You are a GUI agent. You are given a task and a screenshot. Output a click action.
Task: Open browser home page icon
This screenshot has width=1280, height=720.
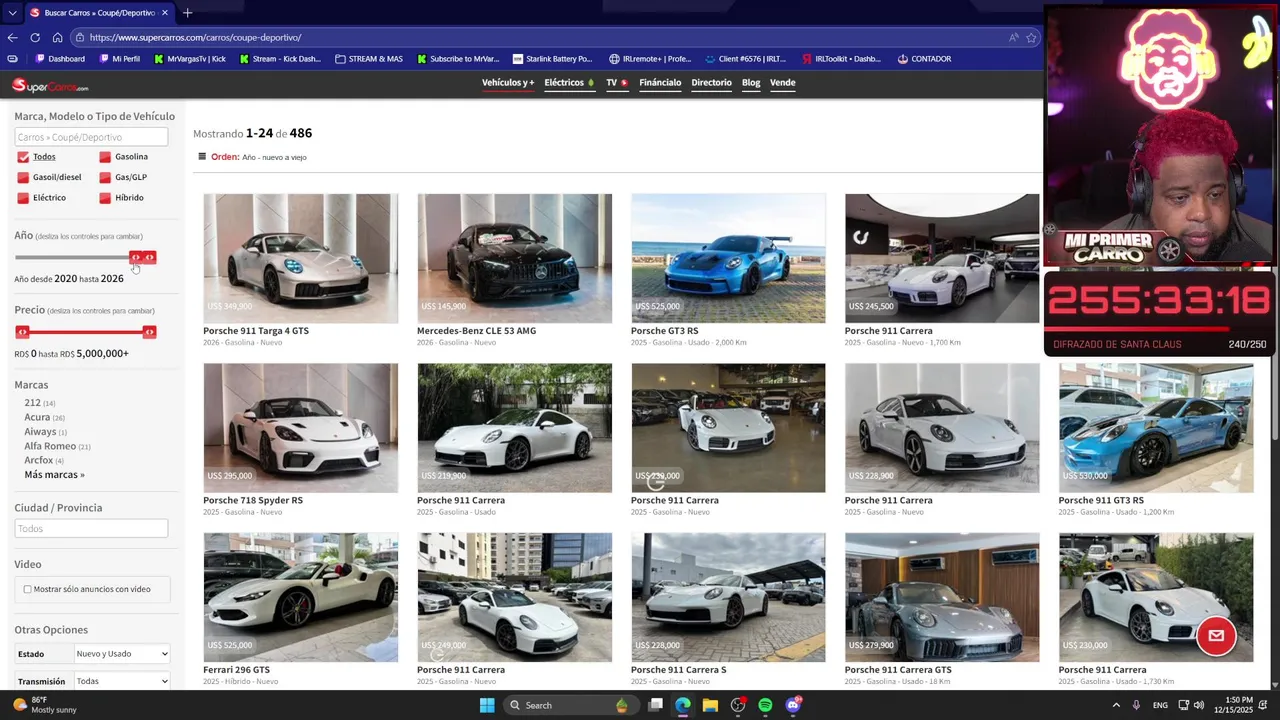pos(57,38)
